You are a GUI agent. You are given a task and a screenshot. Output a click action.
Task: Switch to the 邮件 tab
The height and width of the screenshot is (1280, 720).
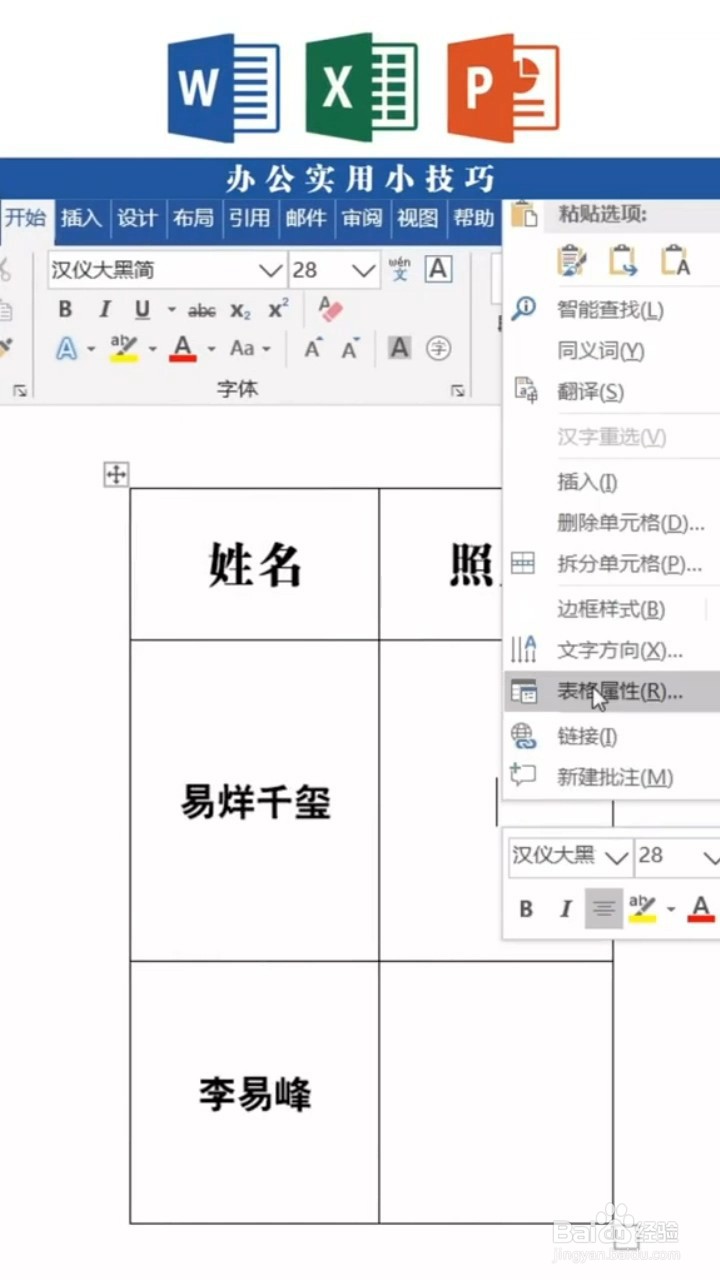coord(305,218)
